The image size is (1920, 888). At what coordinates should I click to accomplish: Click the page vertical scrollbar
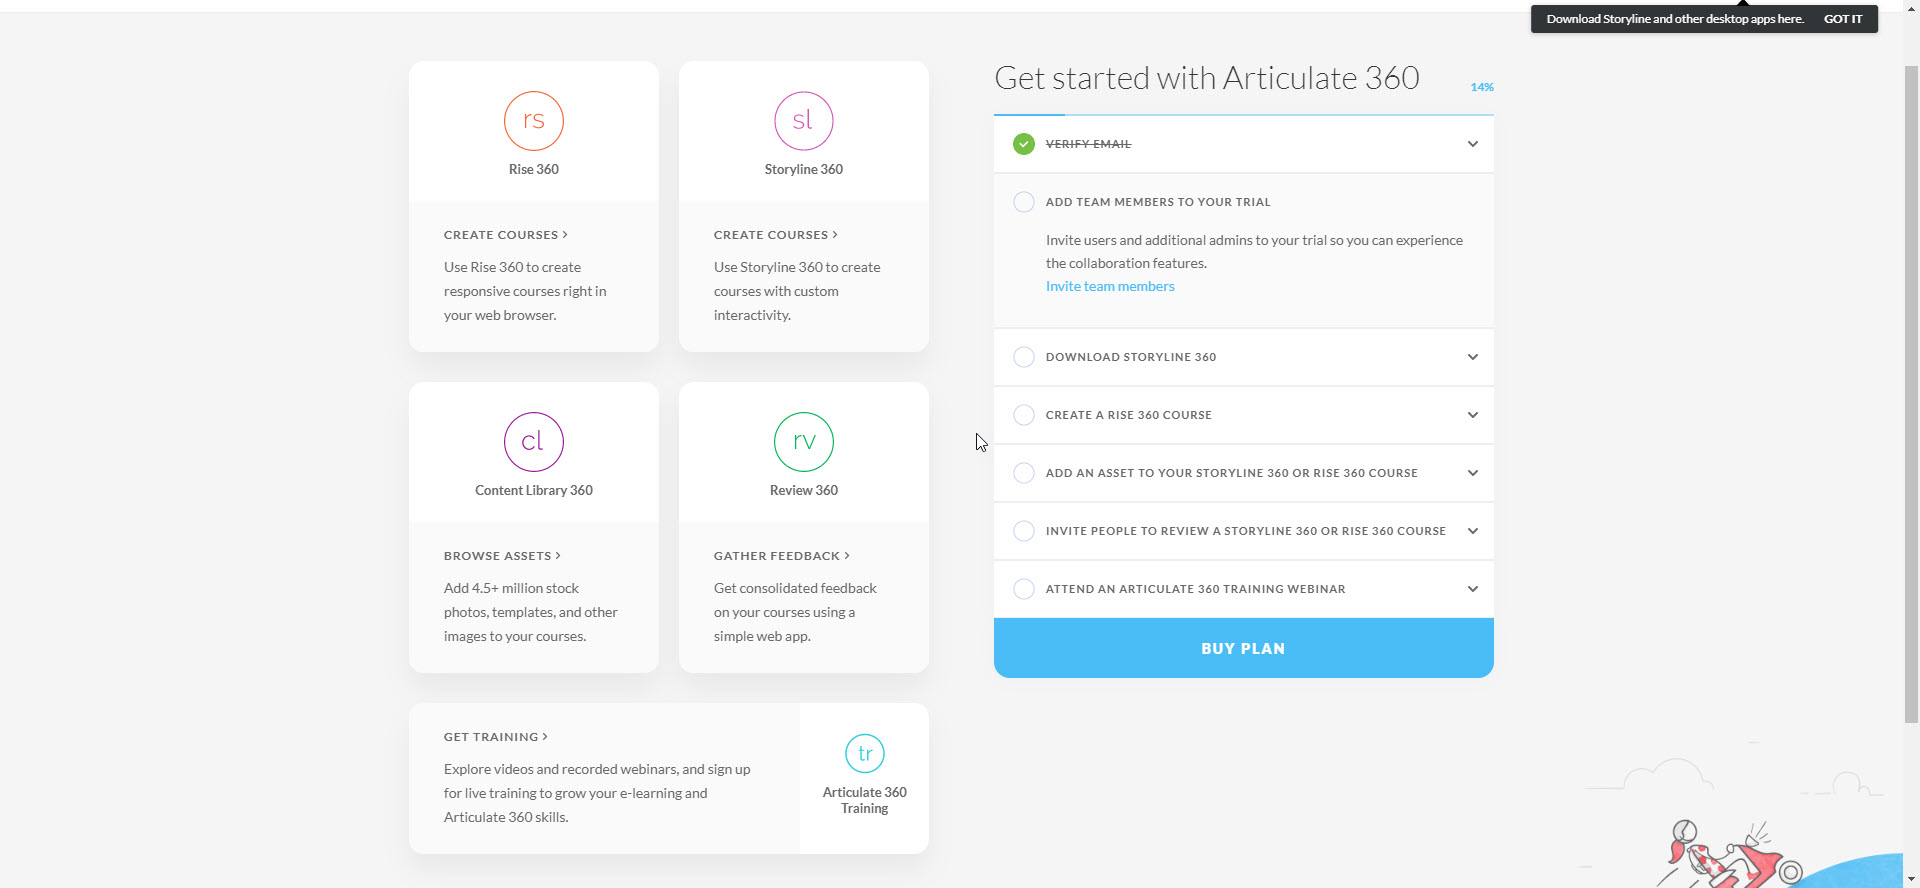1911,400
